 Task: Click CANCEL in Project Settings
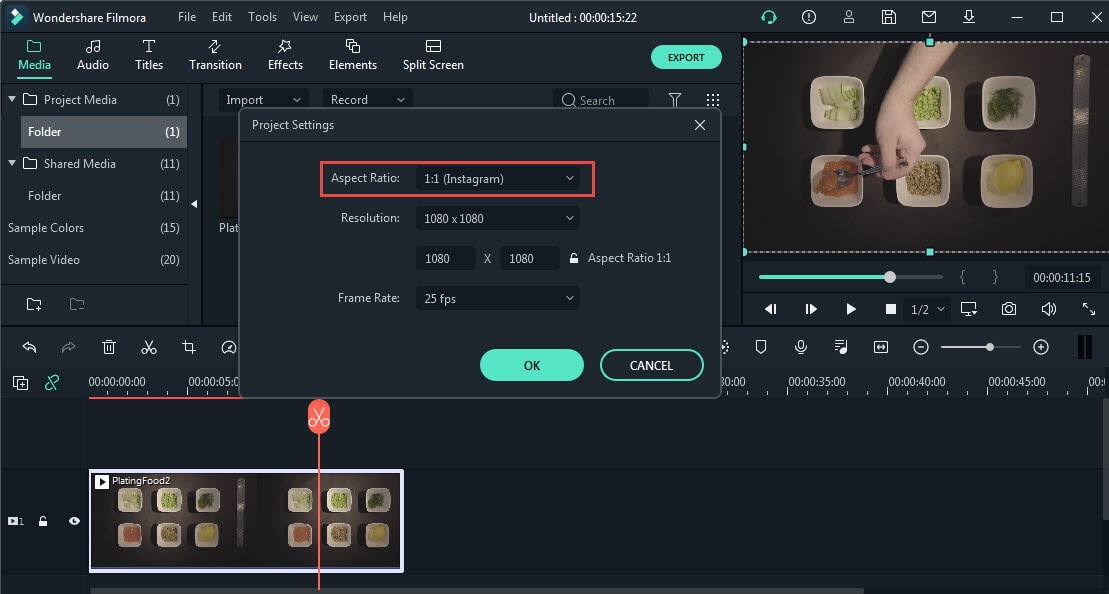[x=651, y=365]
